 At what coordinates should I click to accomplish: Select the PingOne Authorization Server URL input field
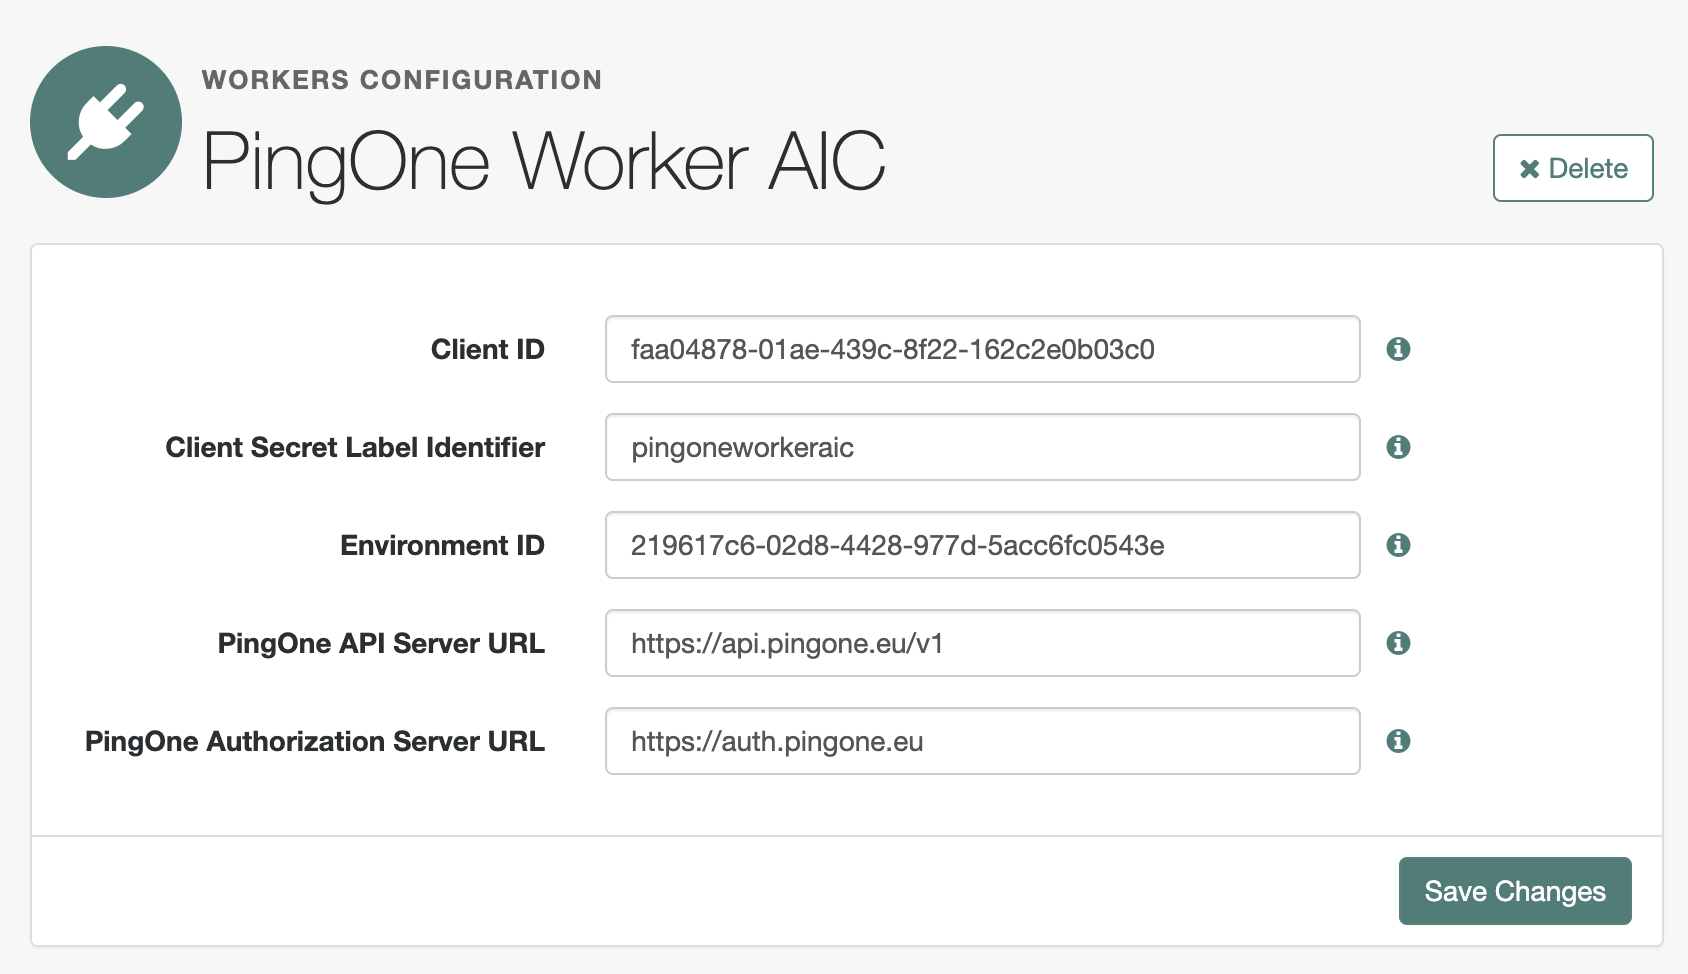(981, 741)
